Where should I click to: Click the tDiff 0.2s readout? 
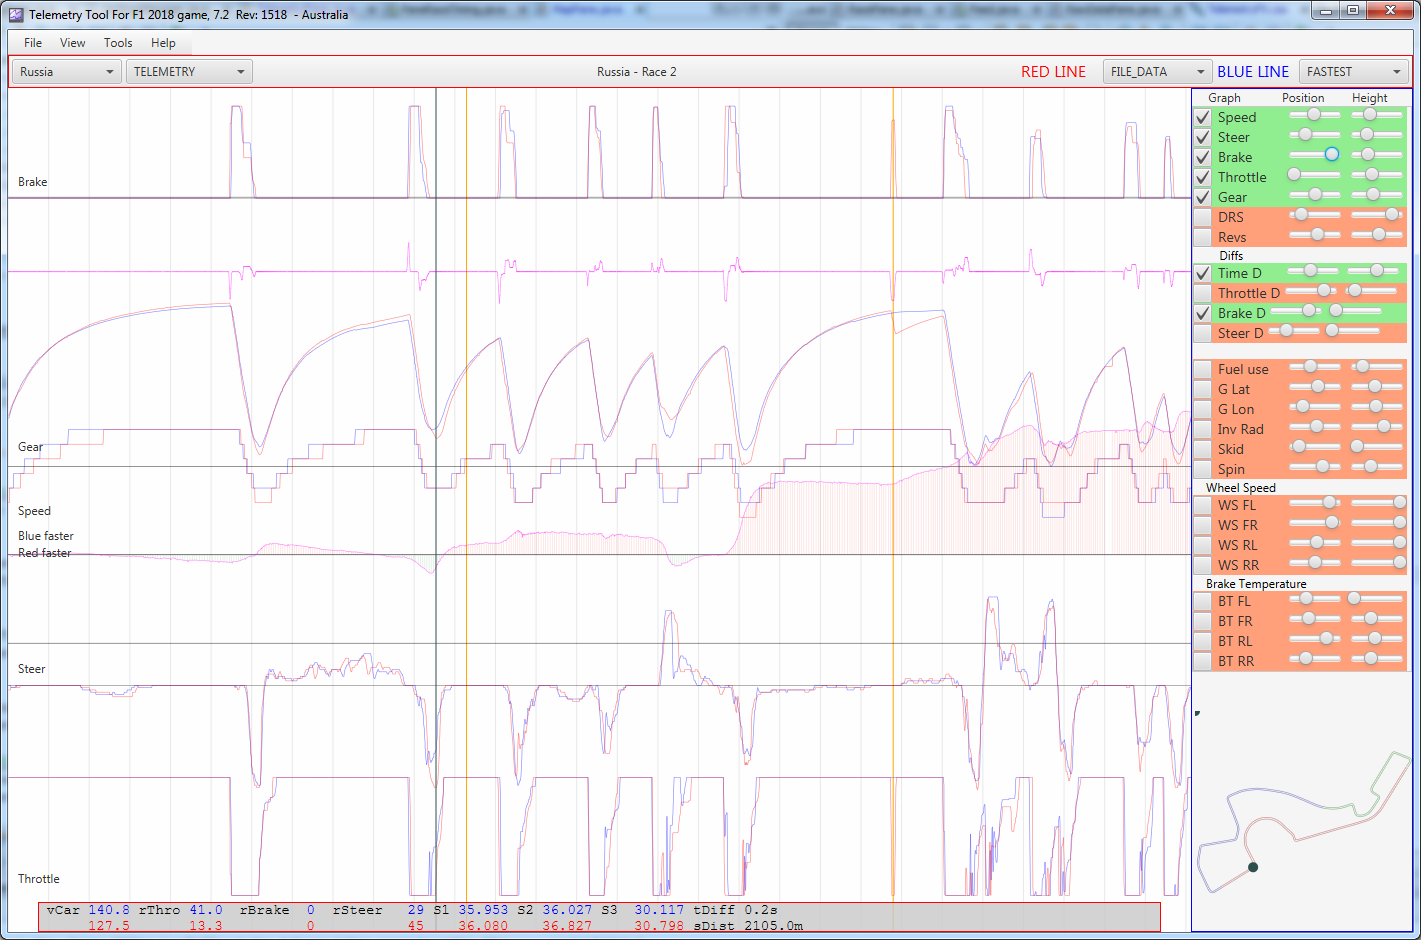735,910
